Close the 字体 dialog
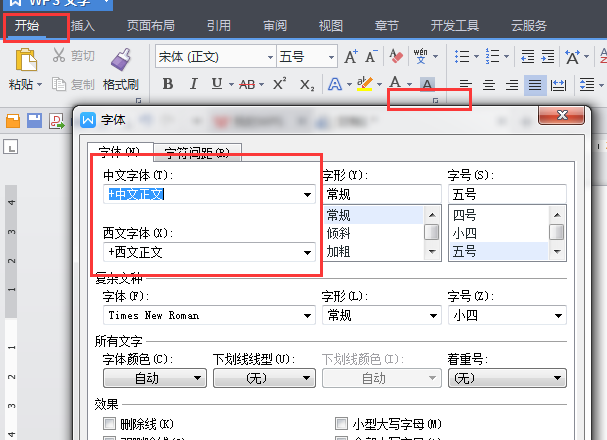This screenshot has height=440, width=607. [x=562, y=115]
